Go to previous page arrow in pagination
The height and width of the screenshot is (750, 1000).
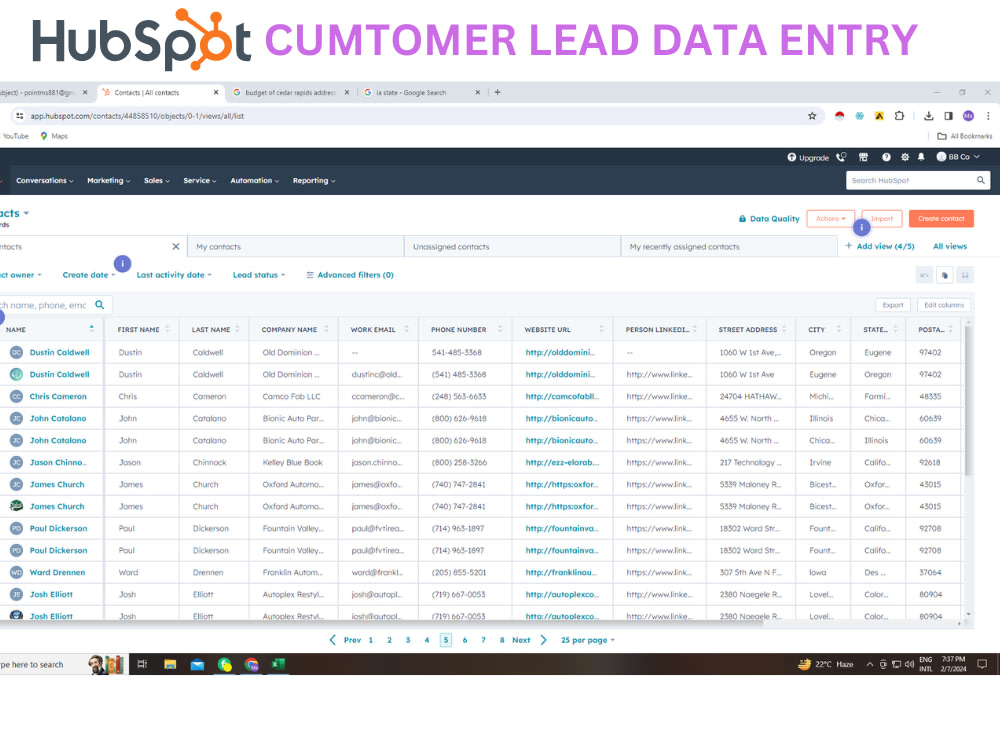(332, 640)
